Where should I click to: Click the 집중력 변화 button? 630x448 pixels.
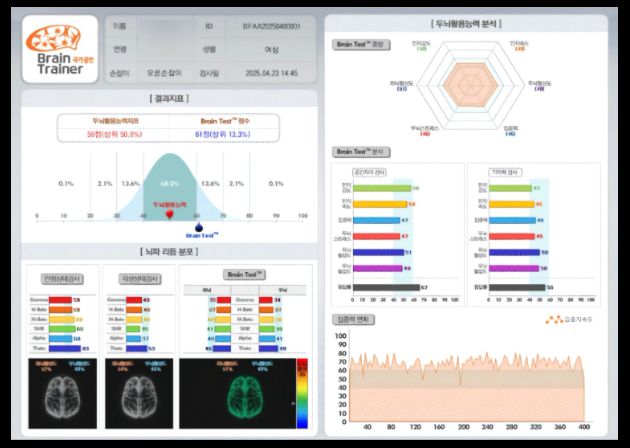(353, 320)
